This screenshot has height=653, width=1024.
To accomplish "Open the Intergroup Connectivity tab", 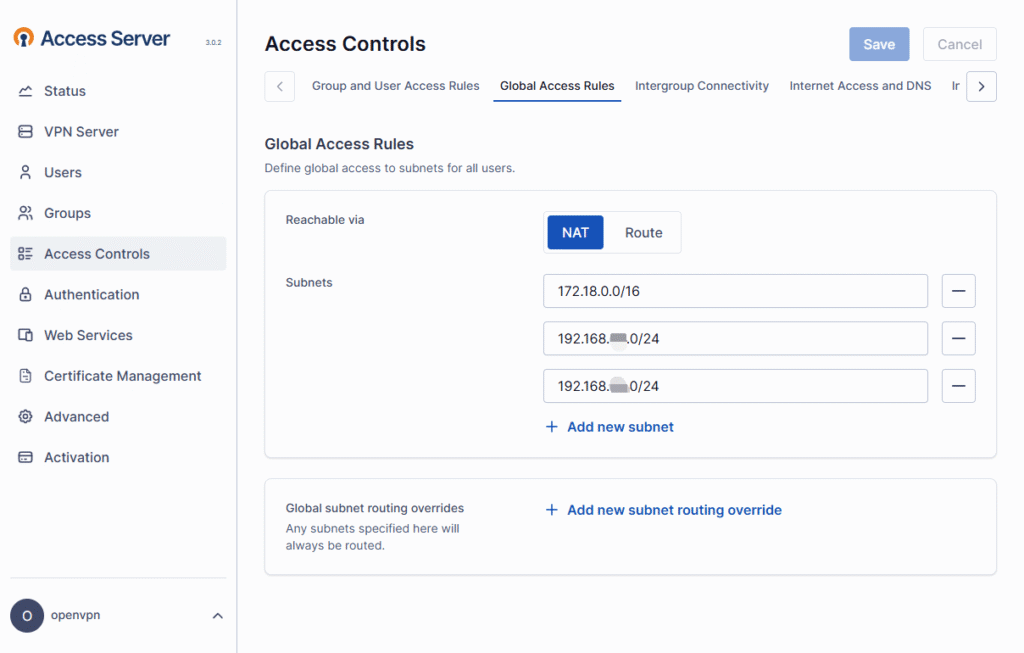I will pyautogui.click(x=701, y=86).
